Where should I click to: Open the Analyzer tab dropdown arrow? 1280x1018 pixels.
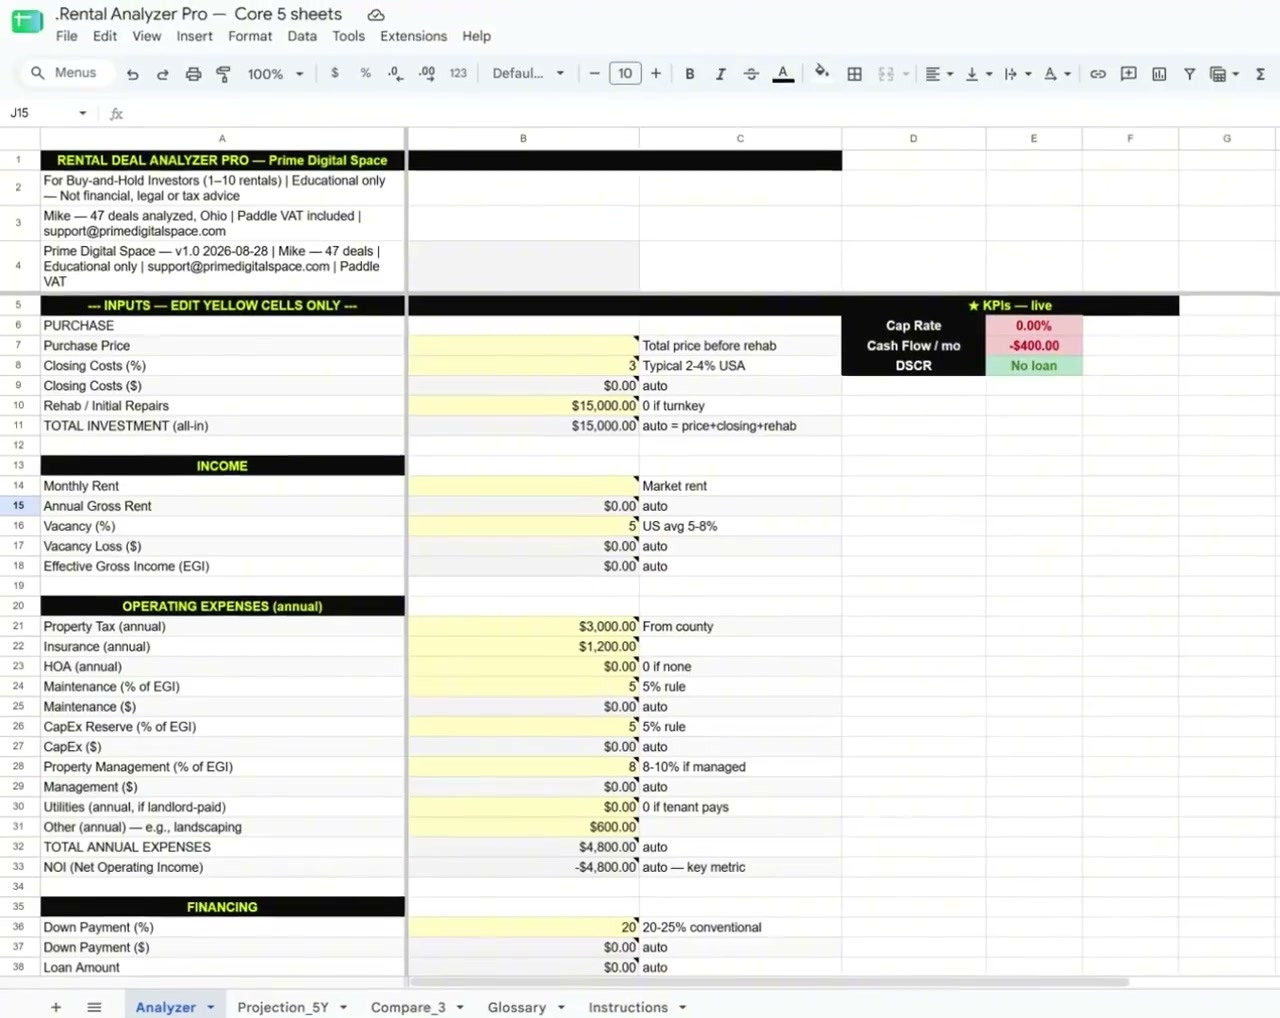[211, 1007]
